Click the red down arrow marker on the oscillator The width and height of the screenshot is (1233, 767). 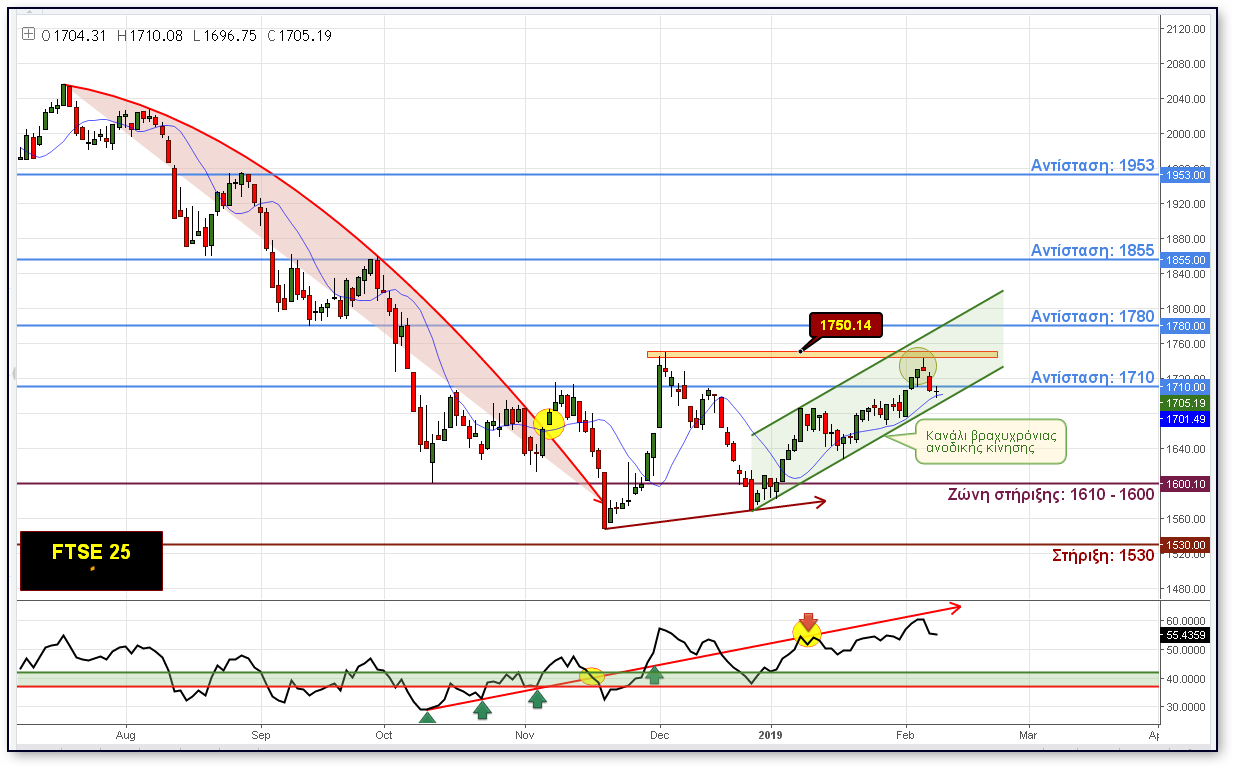coord(809,624)
